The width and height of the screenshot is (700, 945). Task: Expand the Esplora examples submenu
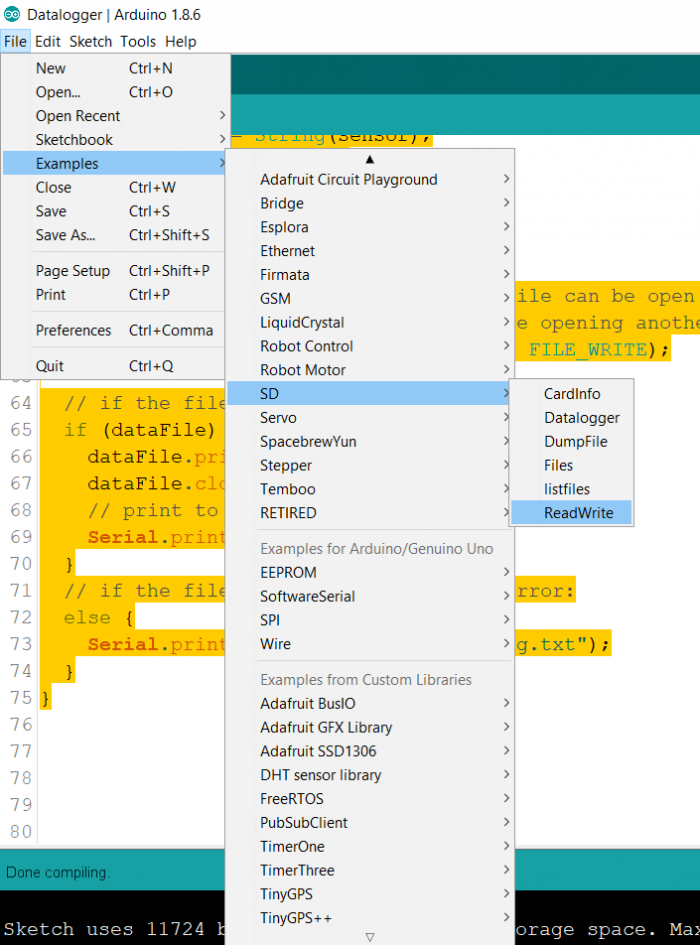point(370,227)
